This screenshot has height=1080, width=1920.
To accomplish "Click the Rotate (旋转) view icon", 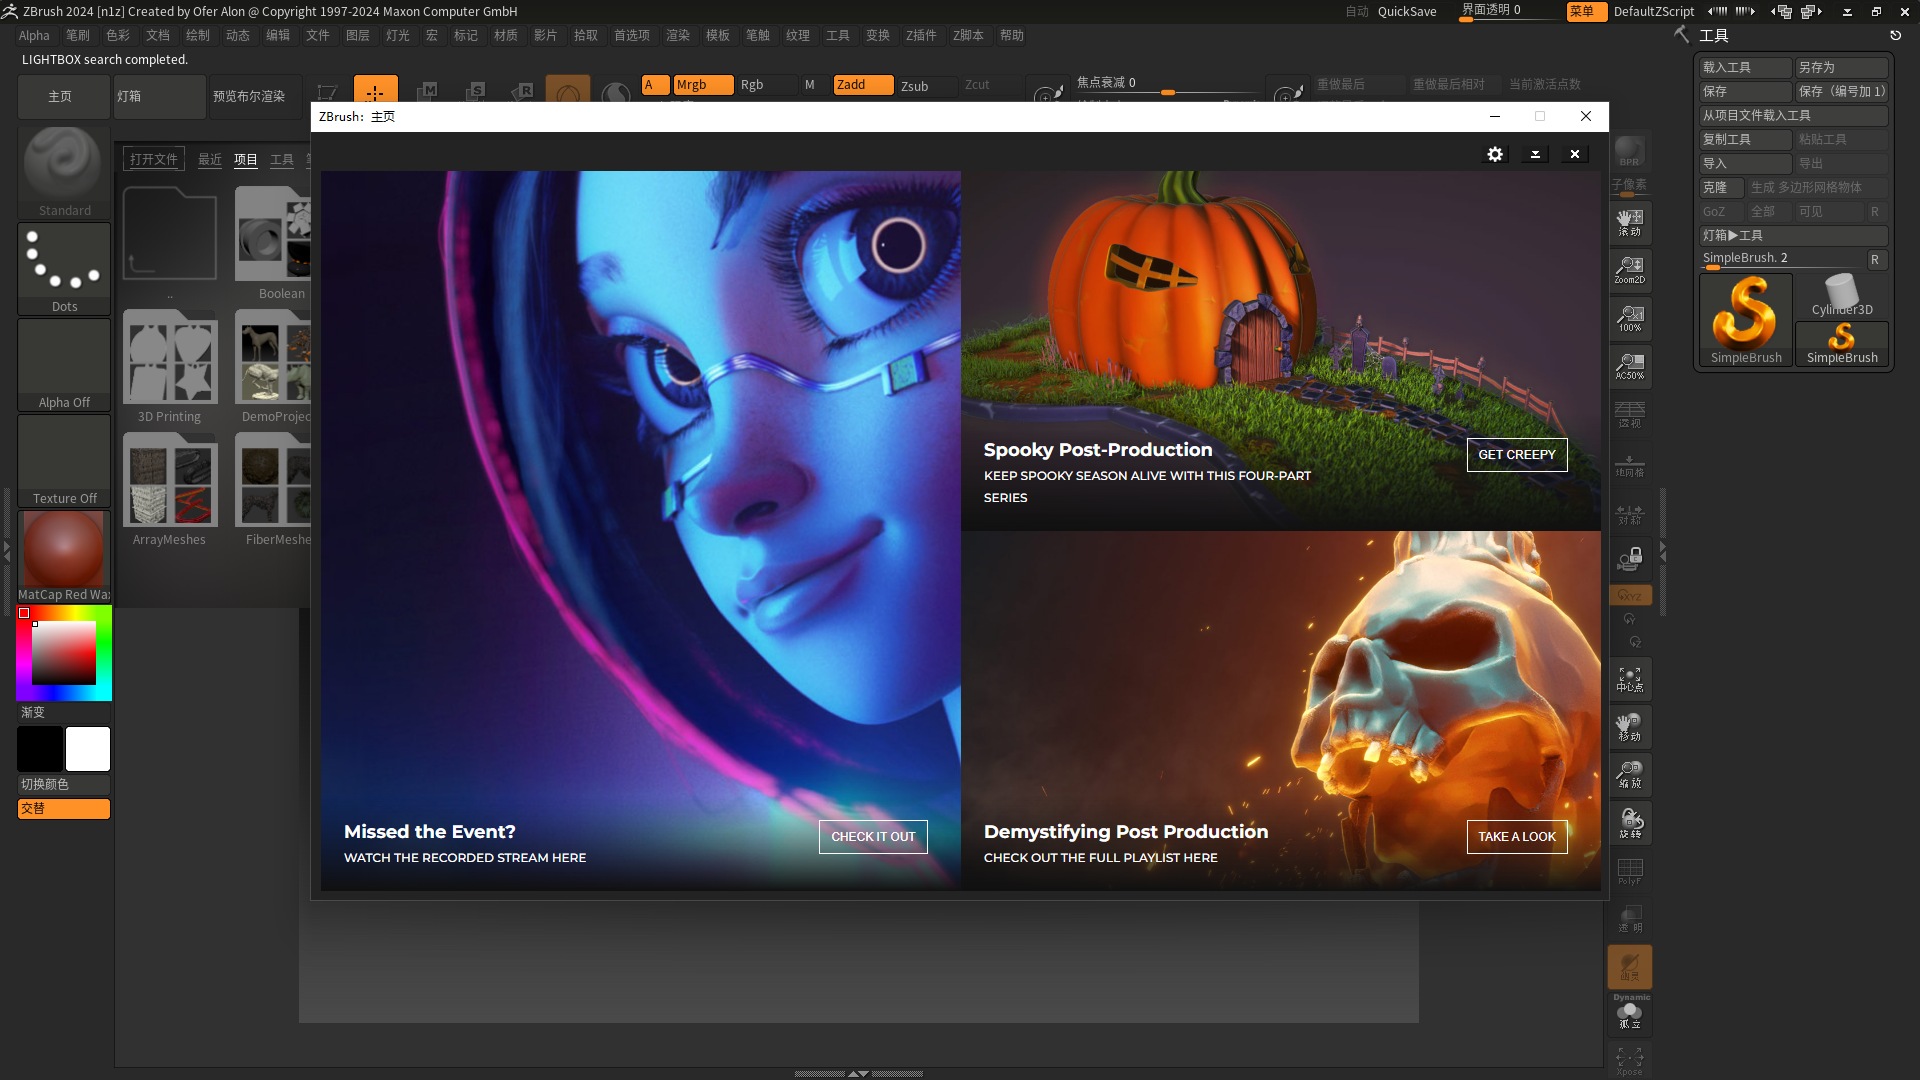I will pos(1629,823).
